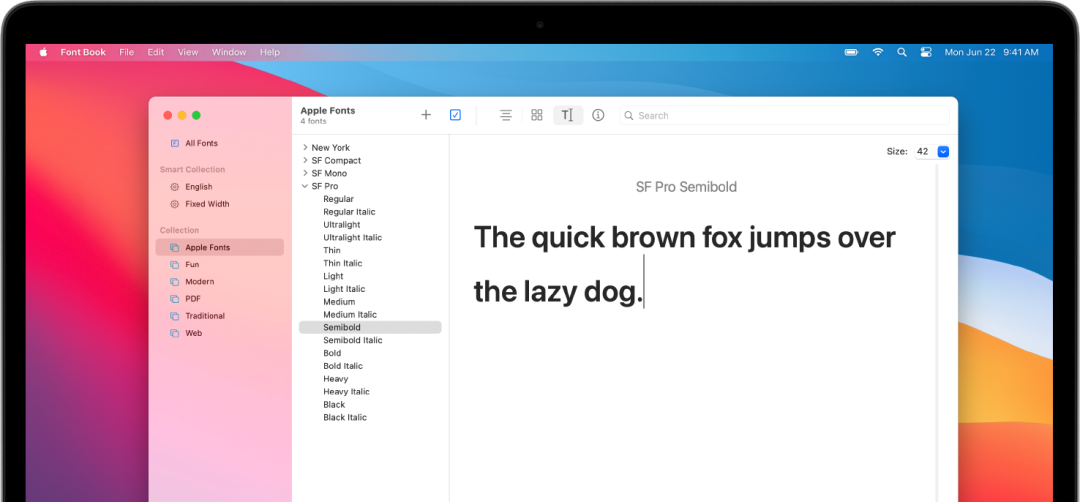Select the Thin Italic style
The width and height of the screenshot is (1080, 502).
pyautogui.click(x=342, y=263)
